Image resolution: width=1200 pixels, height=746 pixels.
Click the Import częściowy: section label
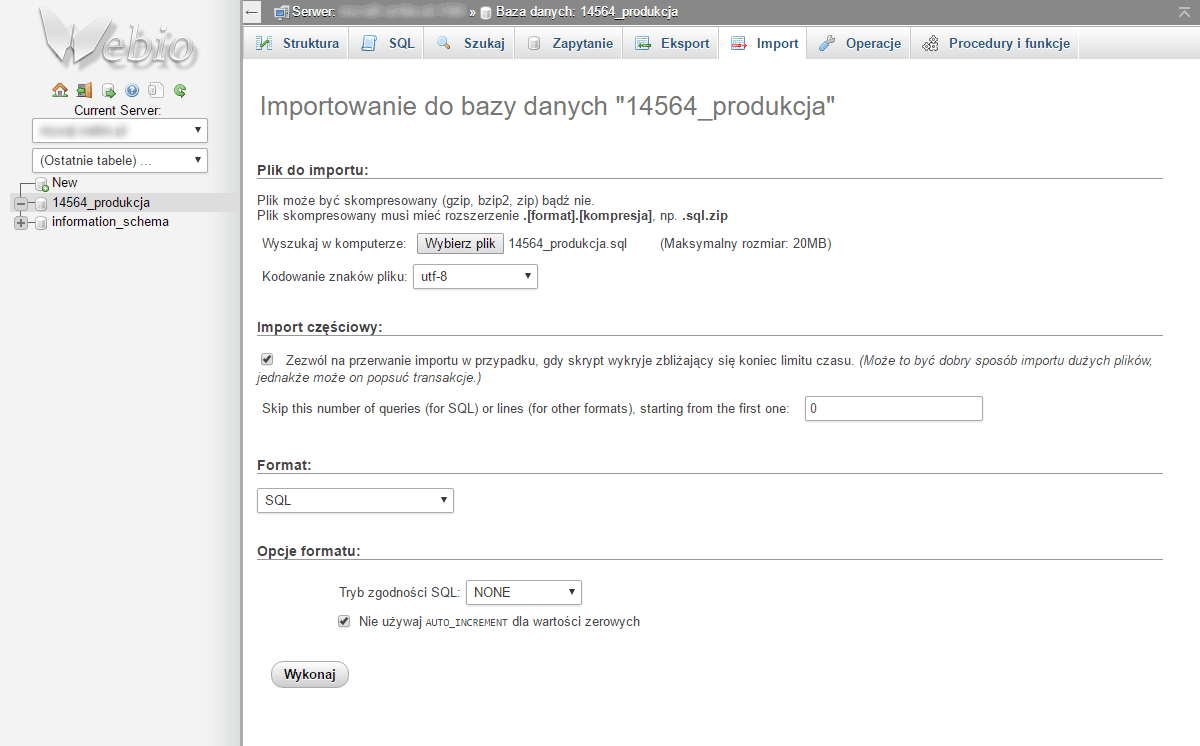coord(320,327)
